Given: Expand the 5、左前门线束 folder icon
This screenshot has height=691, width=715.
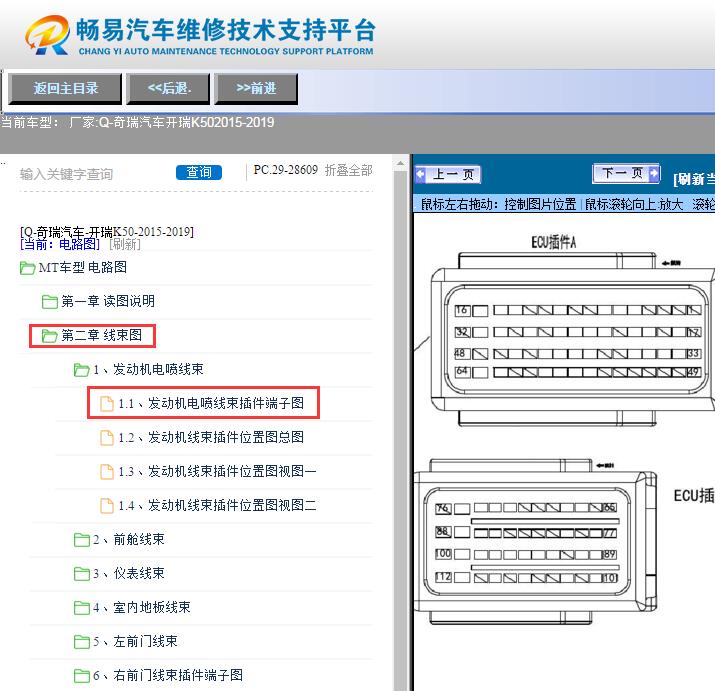Looking at the screenshot, I should pyautogui.click(x=81, y=642).
